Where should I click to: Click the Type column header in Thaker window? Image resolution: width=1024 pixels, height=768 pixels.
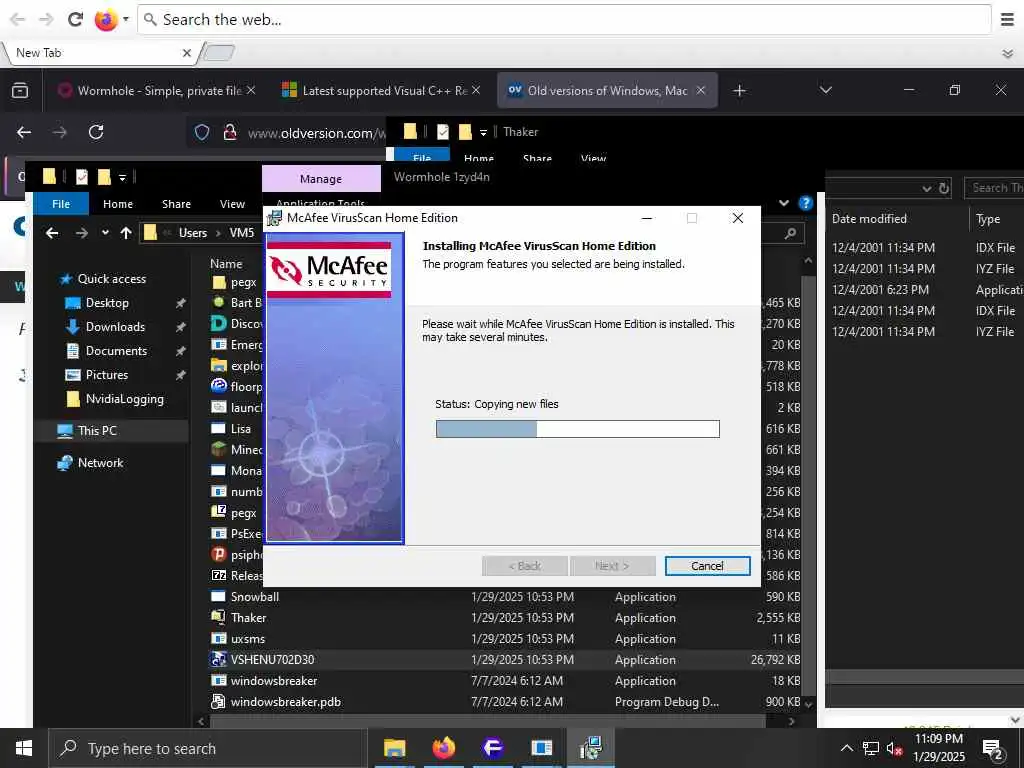(987, 219)
